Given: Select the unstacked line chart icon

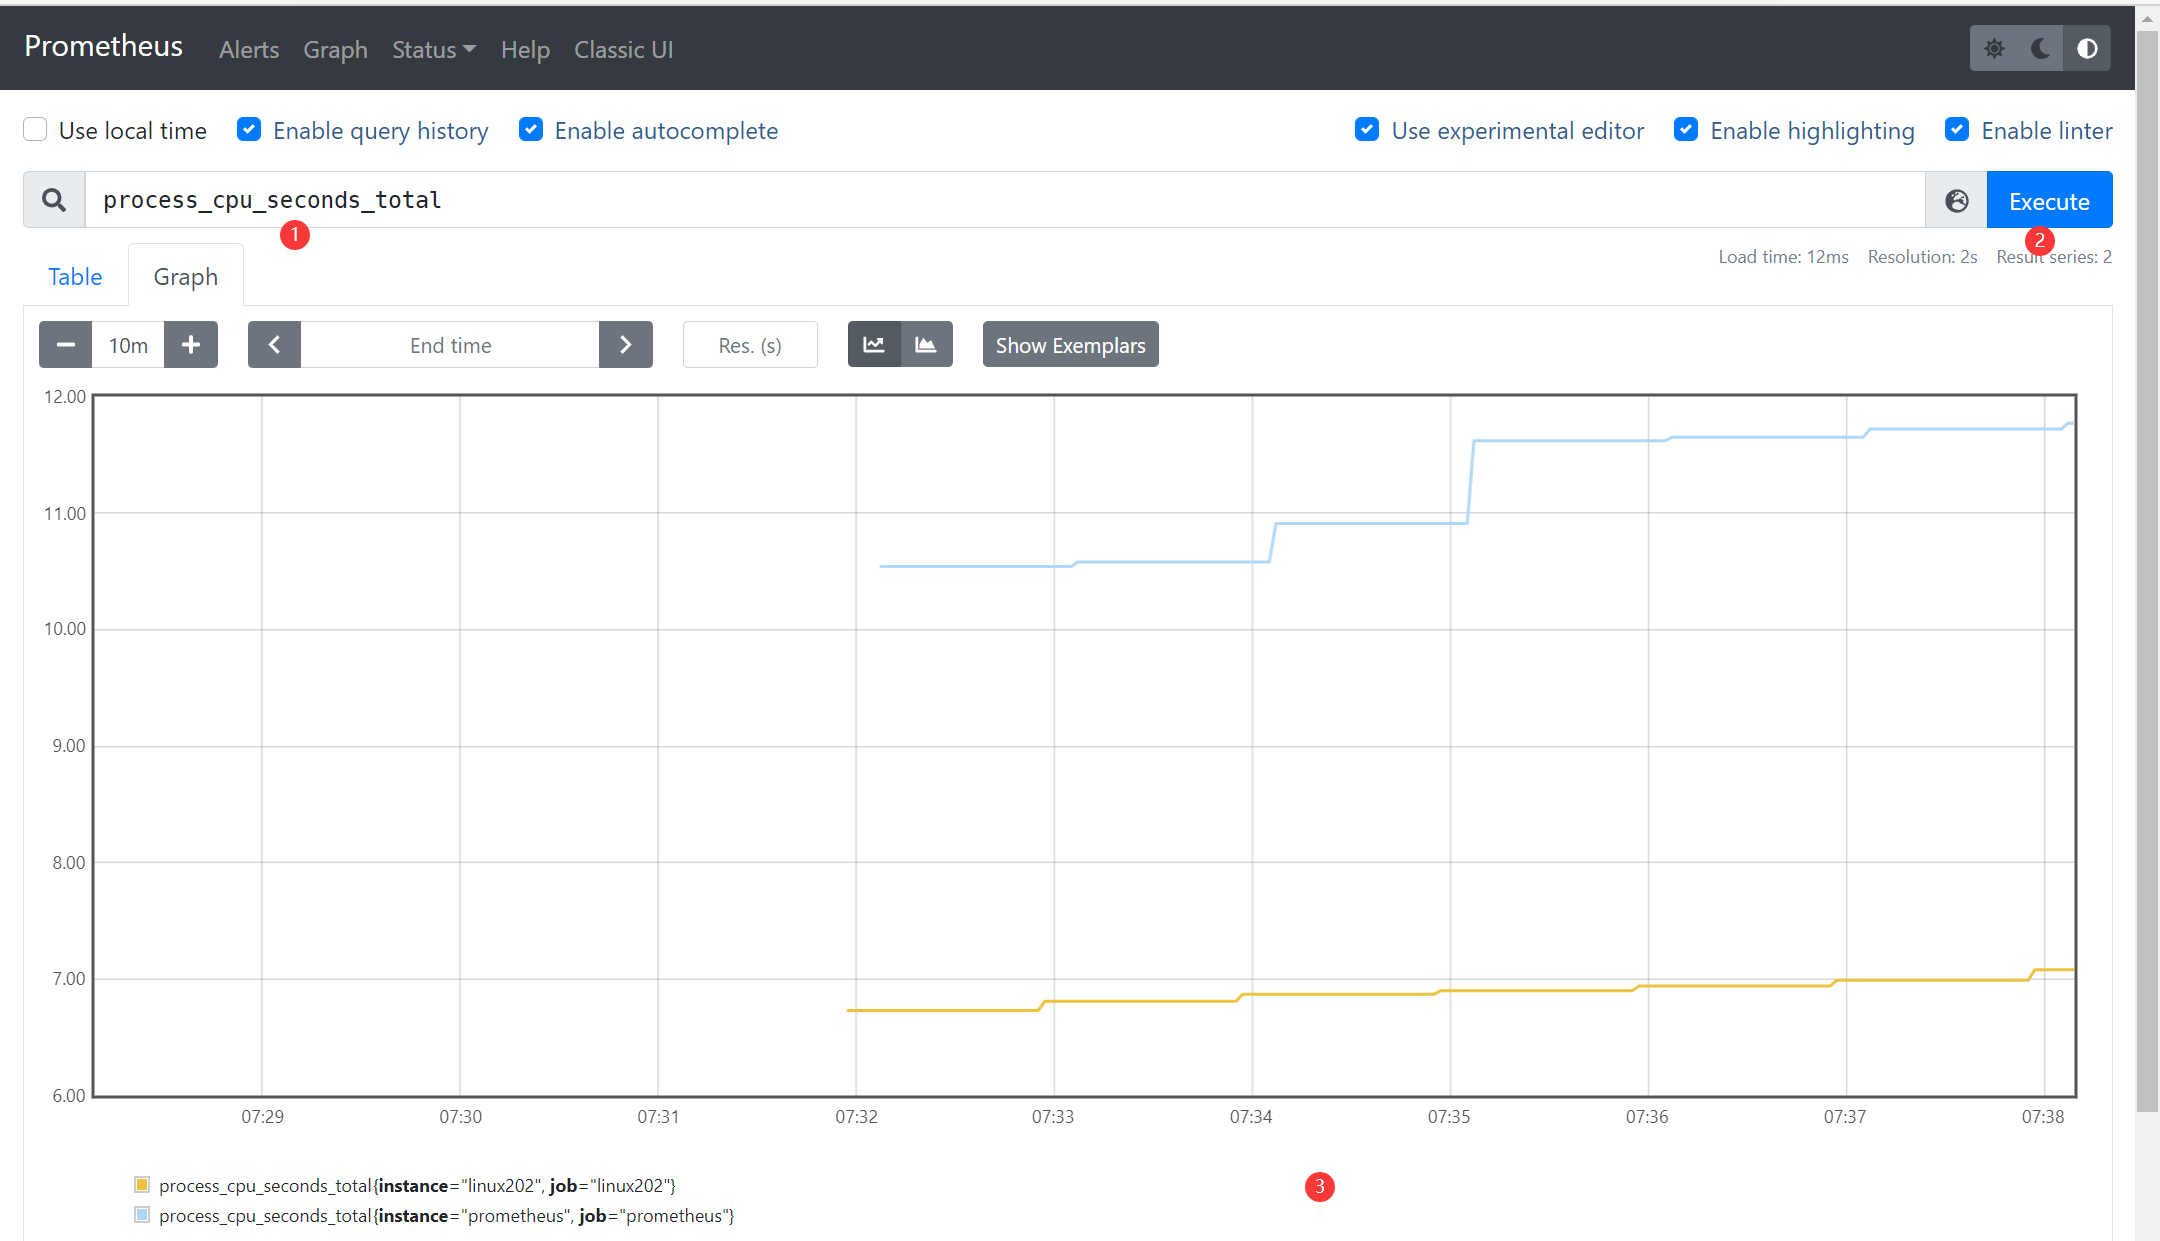Looking at the screenshot, I should 874,345.
